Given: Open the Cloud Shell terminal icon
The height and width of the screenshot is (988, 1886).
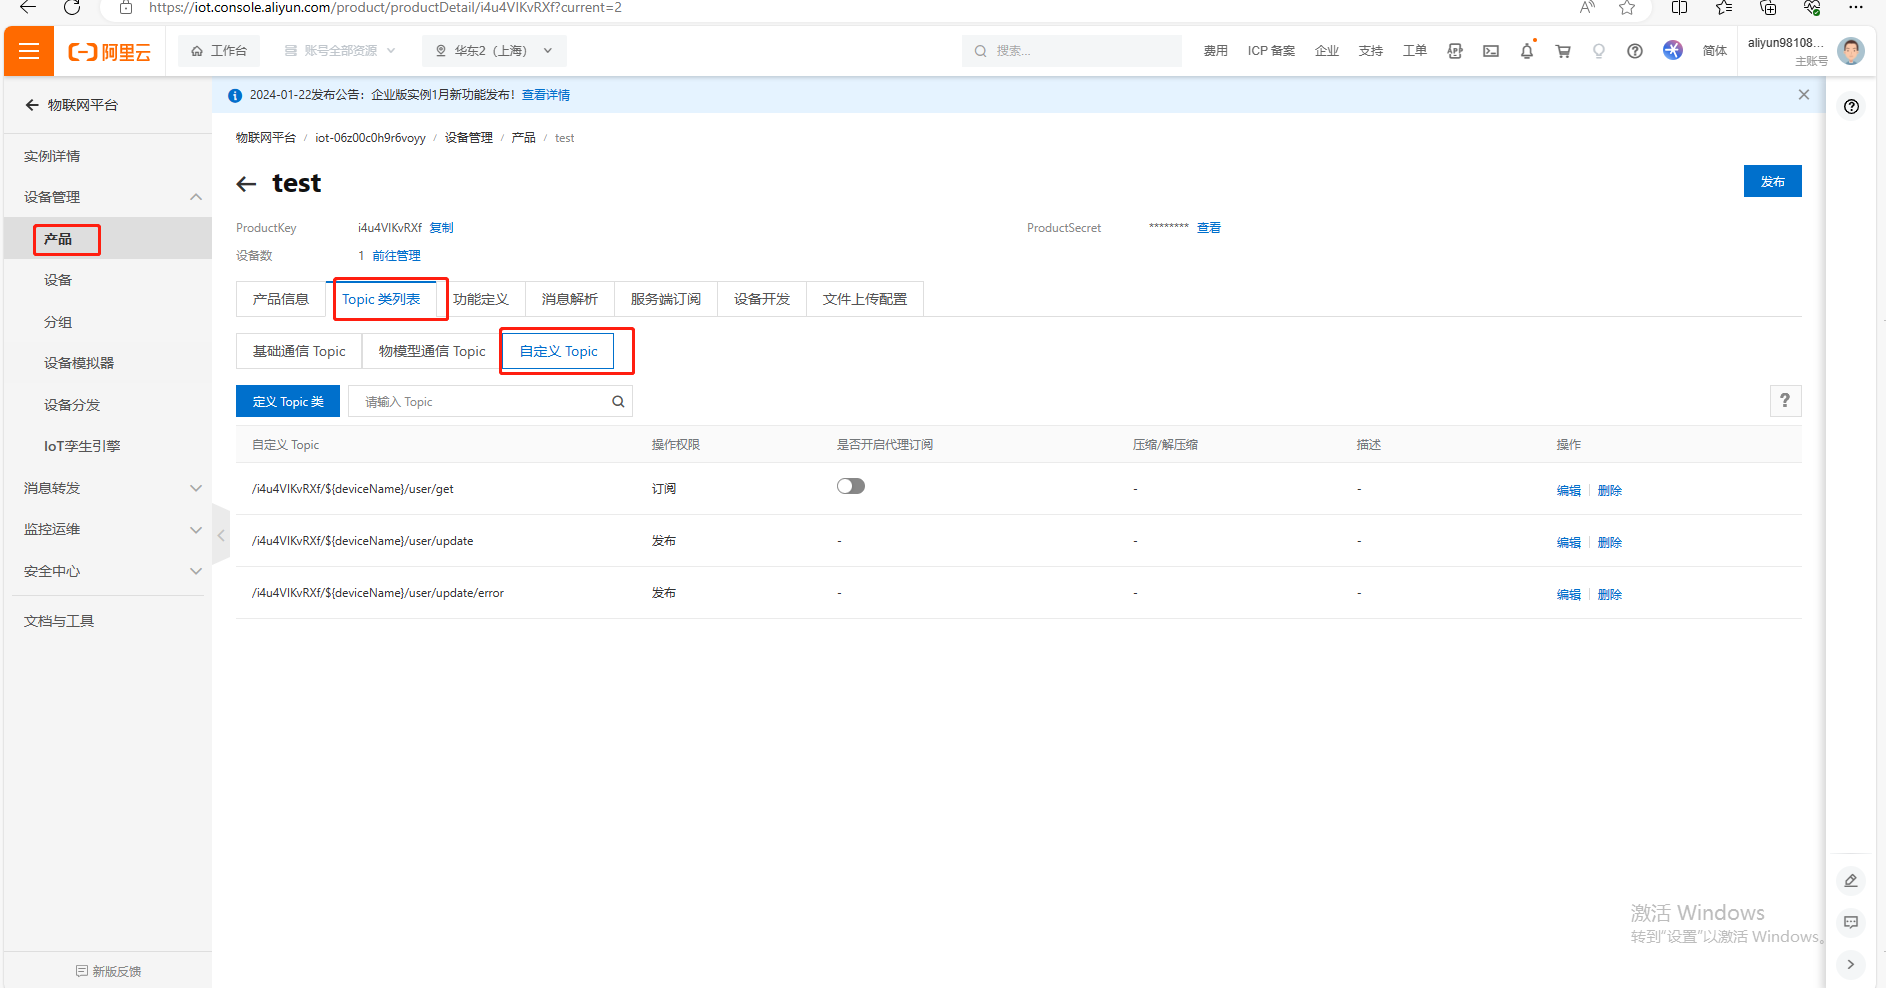Looking at the screenshot, I should tap(1490, 51).
